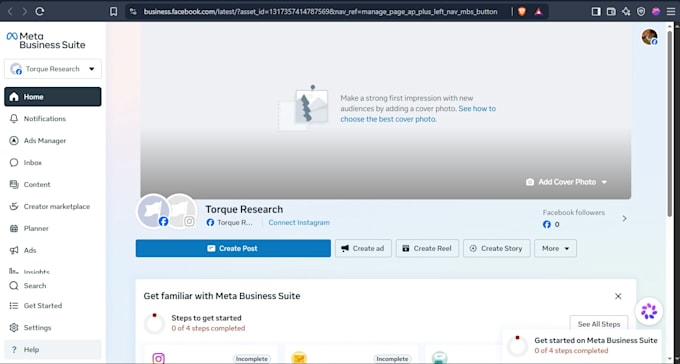Viewport: 680px width, 364px height.
Task: Click the browser reload button
Action: click(x=40, y=12)
